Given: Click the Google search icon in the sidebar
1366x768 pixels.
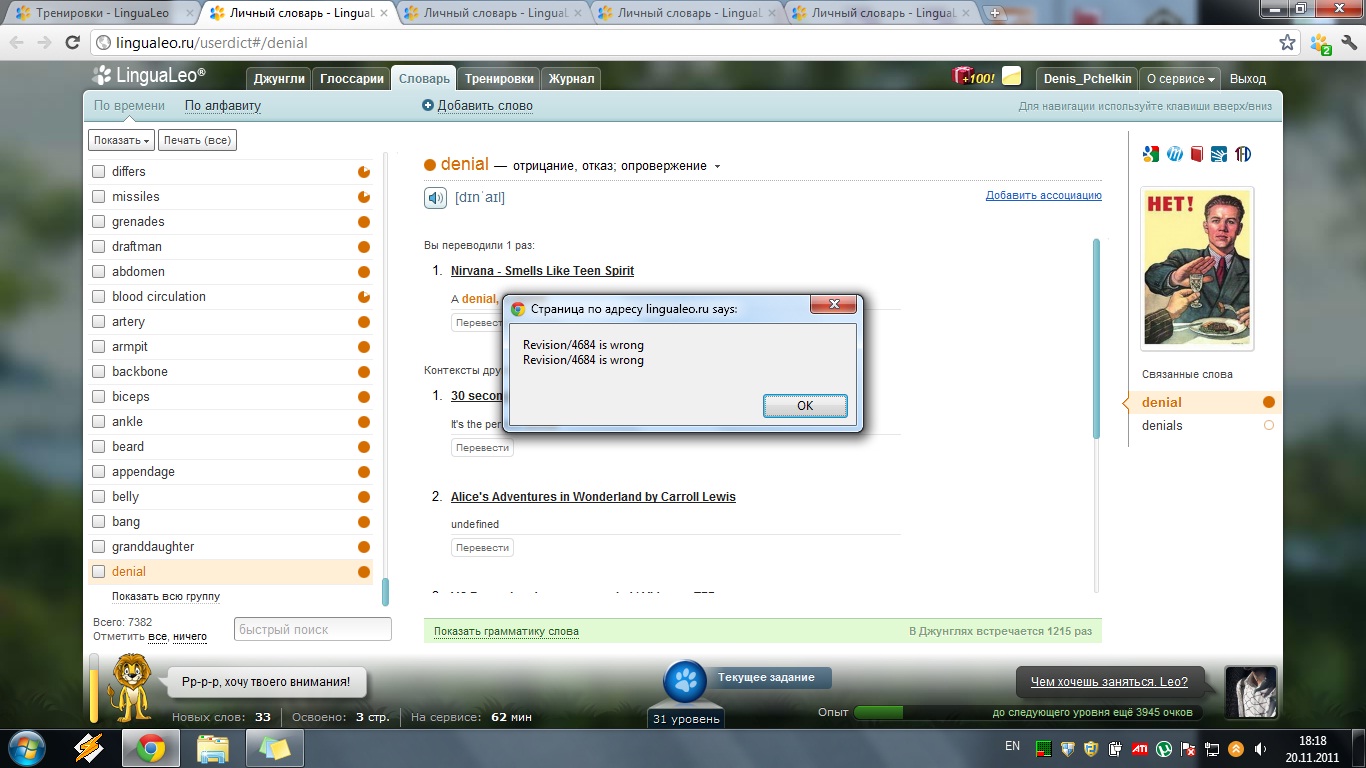Looking at the screenshot, I should tap(1151, 154).
